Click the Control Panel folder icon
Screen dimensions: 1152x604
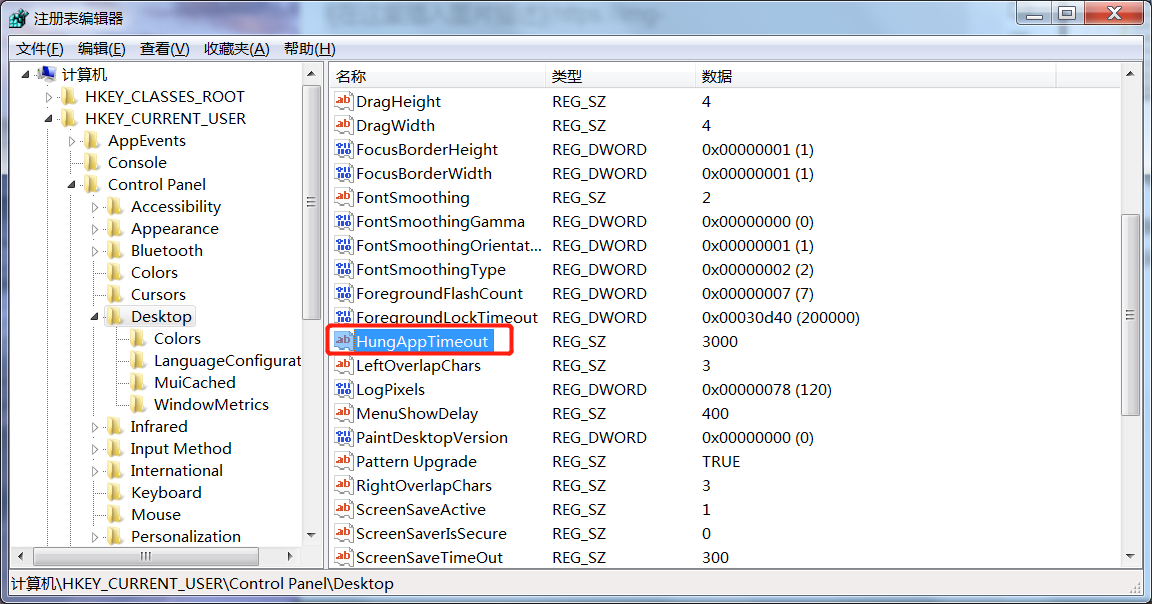92,184
